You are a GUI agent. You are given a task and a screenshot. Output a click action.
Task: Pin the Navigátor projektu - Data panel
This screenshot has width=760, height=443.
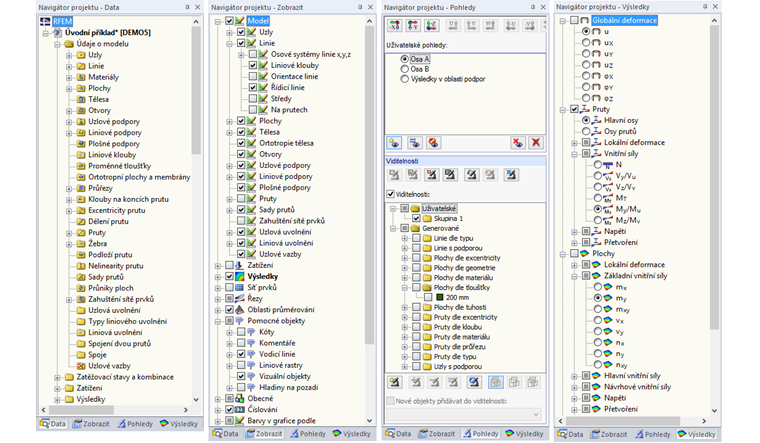click(x=187, y=7)
